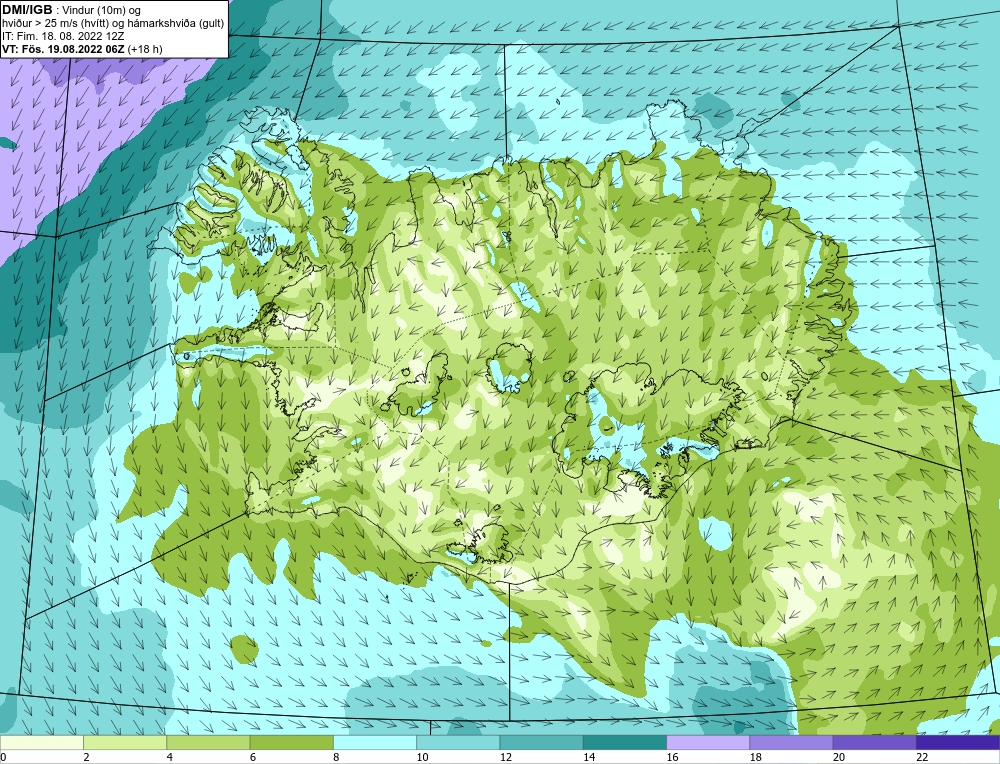Click the 0–2 m/s pale cream color swatch
The image size is (1000, 764).
coord(42,742)
